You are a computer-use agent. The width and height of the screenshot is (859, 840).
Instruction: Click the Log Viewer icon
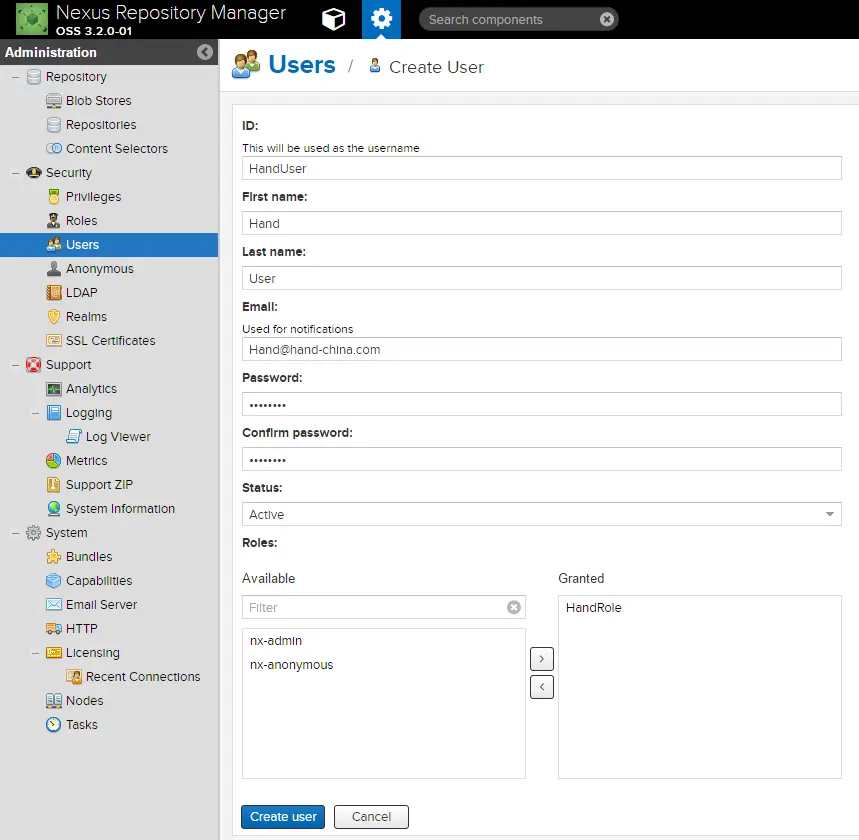click(x=73, y=437)
